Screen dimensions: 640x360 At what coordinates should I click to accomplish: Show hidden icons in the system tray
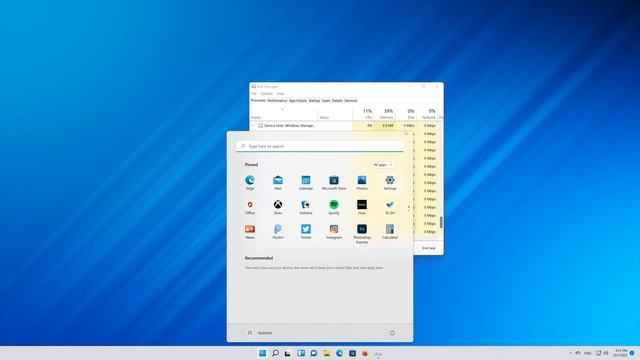pyautogui.click(x=570, y=353)
